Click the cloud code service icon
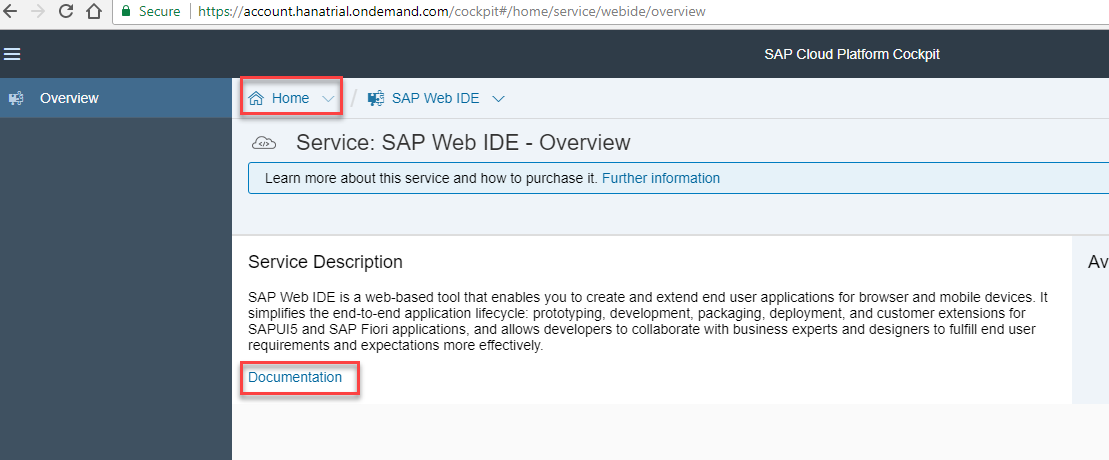This screenshot has height=460, width=1109. click(x=264, y=143)
